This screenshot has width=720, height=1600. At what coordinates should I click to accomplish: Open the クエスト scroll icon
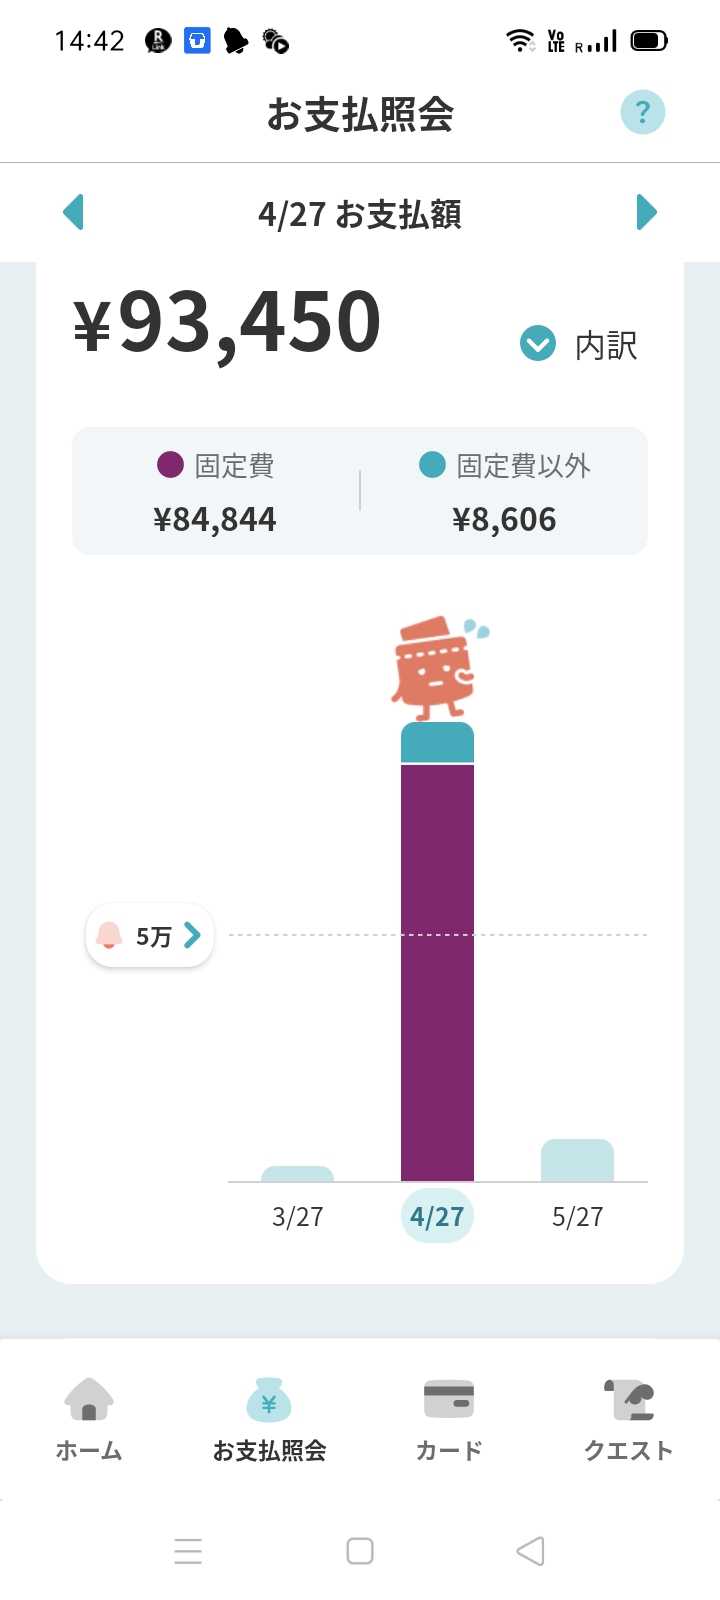pos(629,1399)
